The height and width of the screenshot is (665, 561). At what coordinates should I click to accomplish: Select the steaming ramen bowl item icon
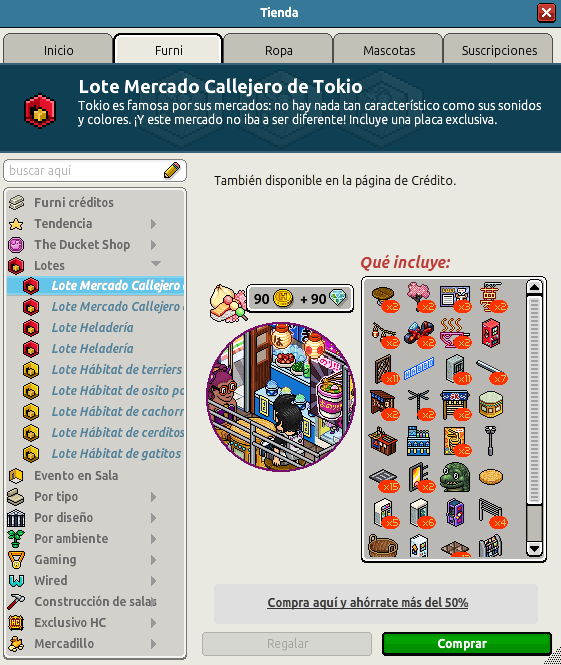pyautogui.click(x=455, y=333)
